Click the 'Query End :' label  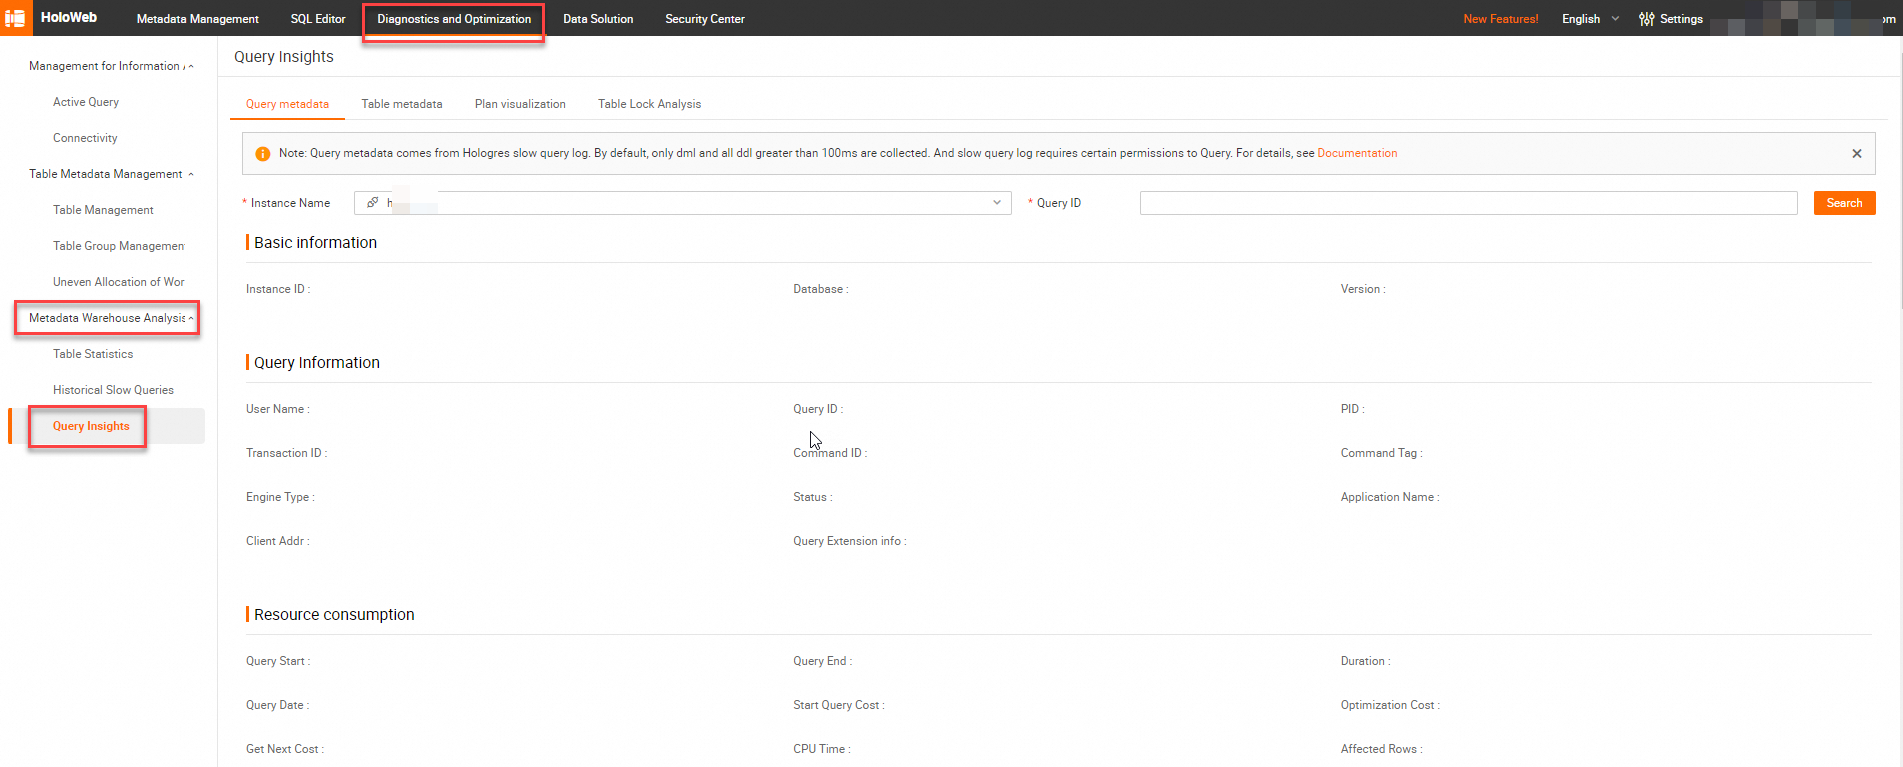point(823,661)
